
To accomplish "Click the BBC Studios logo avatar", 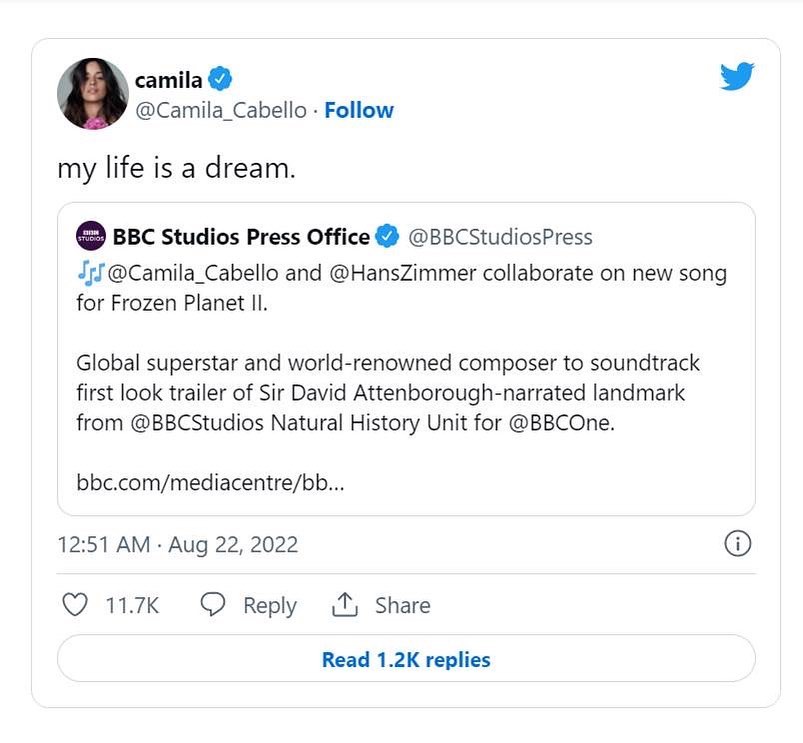I will pyautogui.click(x=90, y=237).
